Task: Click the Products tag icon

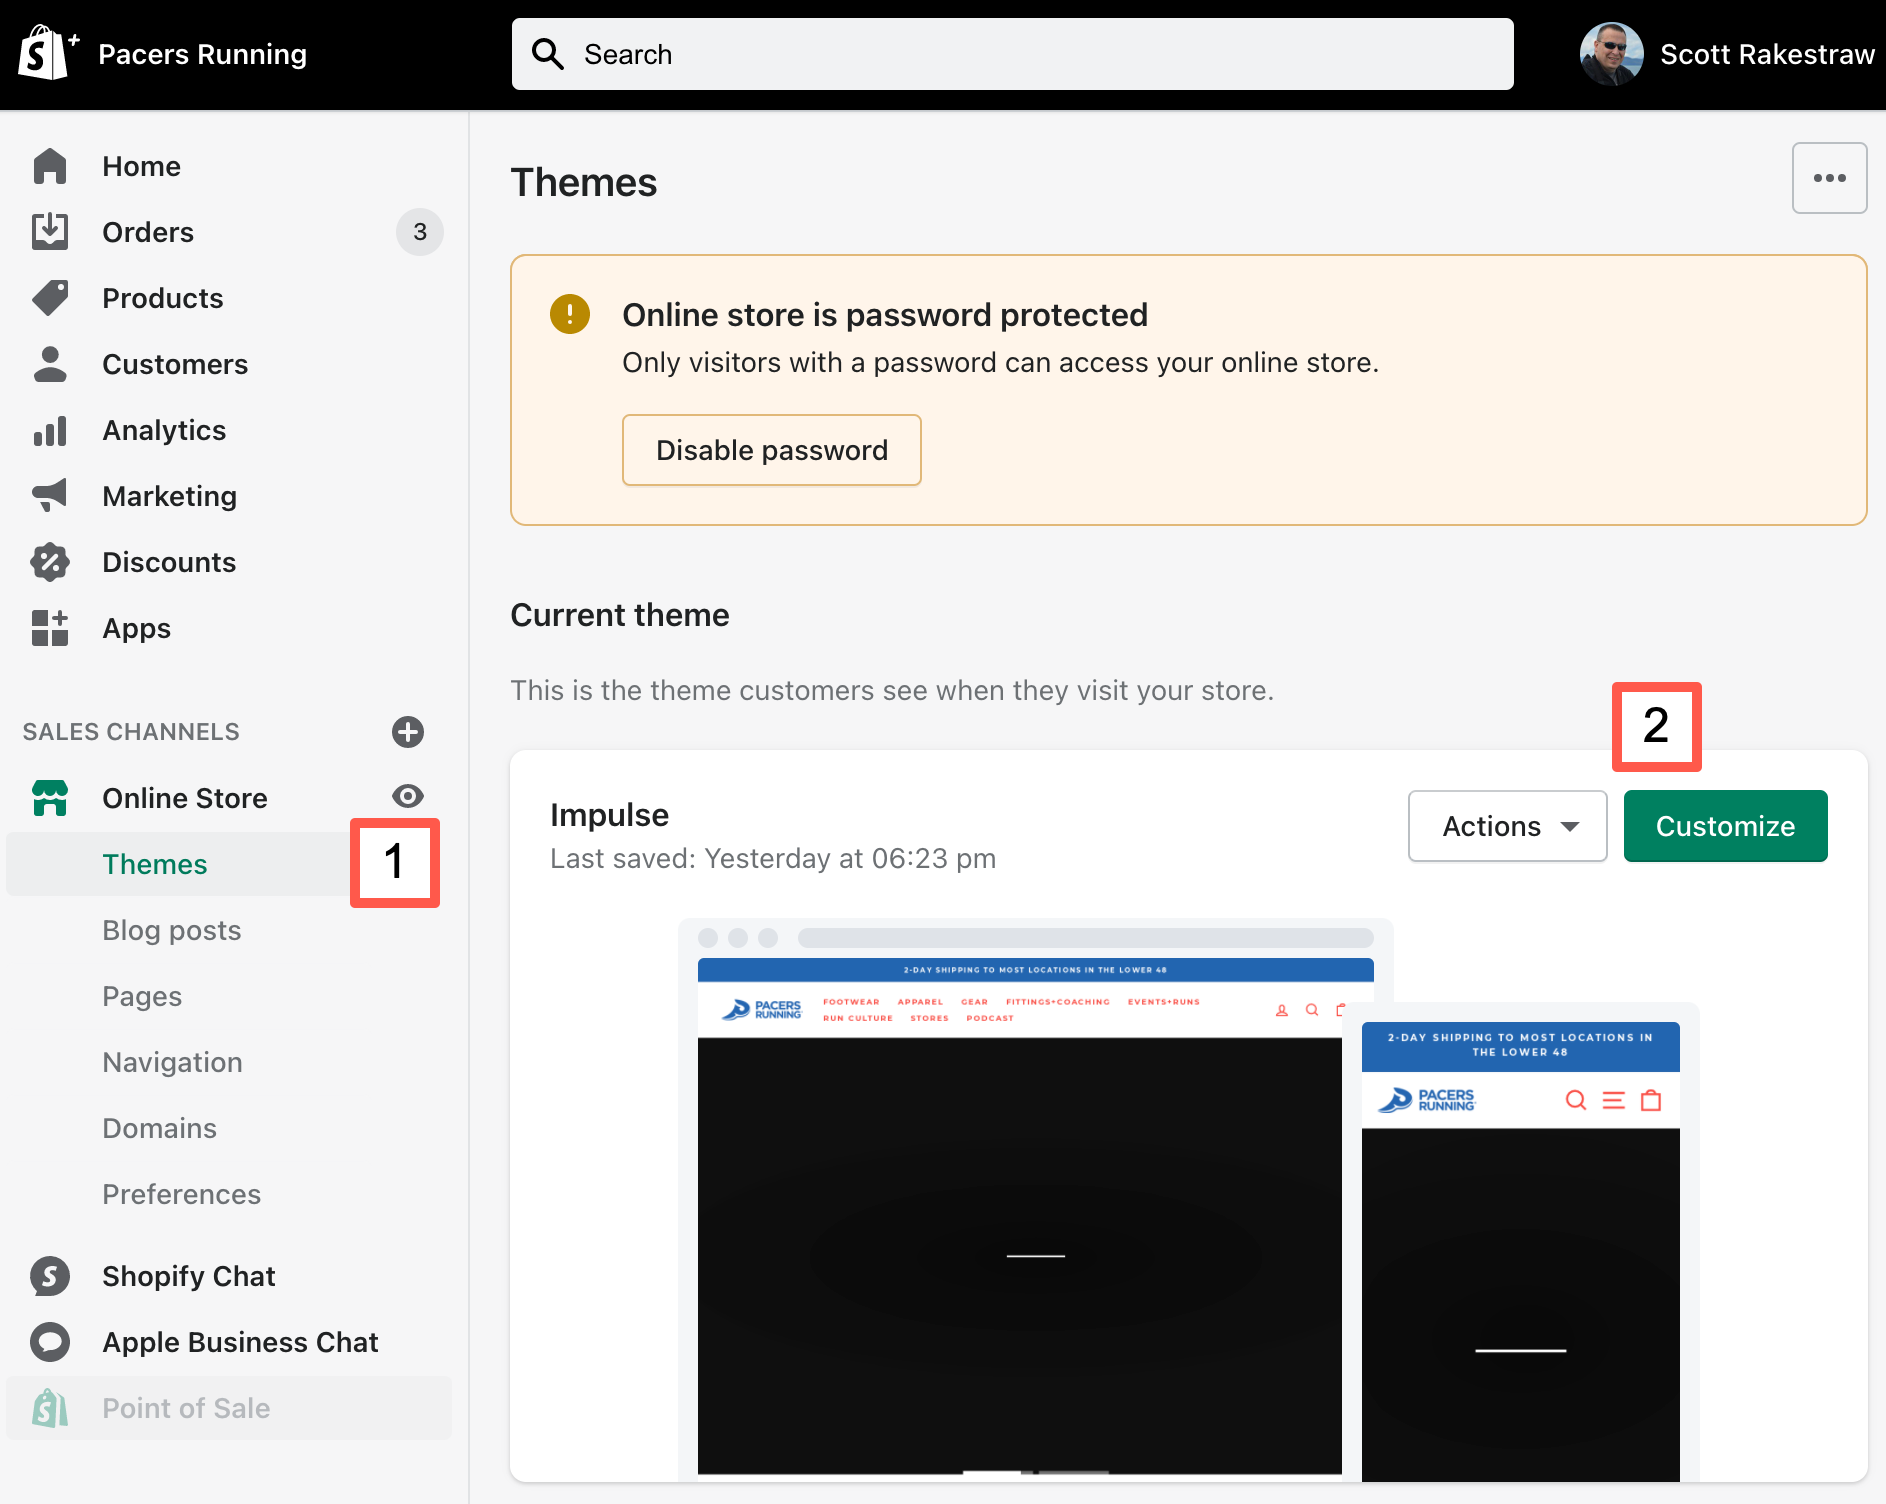Action: (x=50, y=298)
